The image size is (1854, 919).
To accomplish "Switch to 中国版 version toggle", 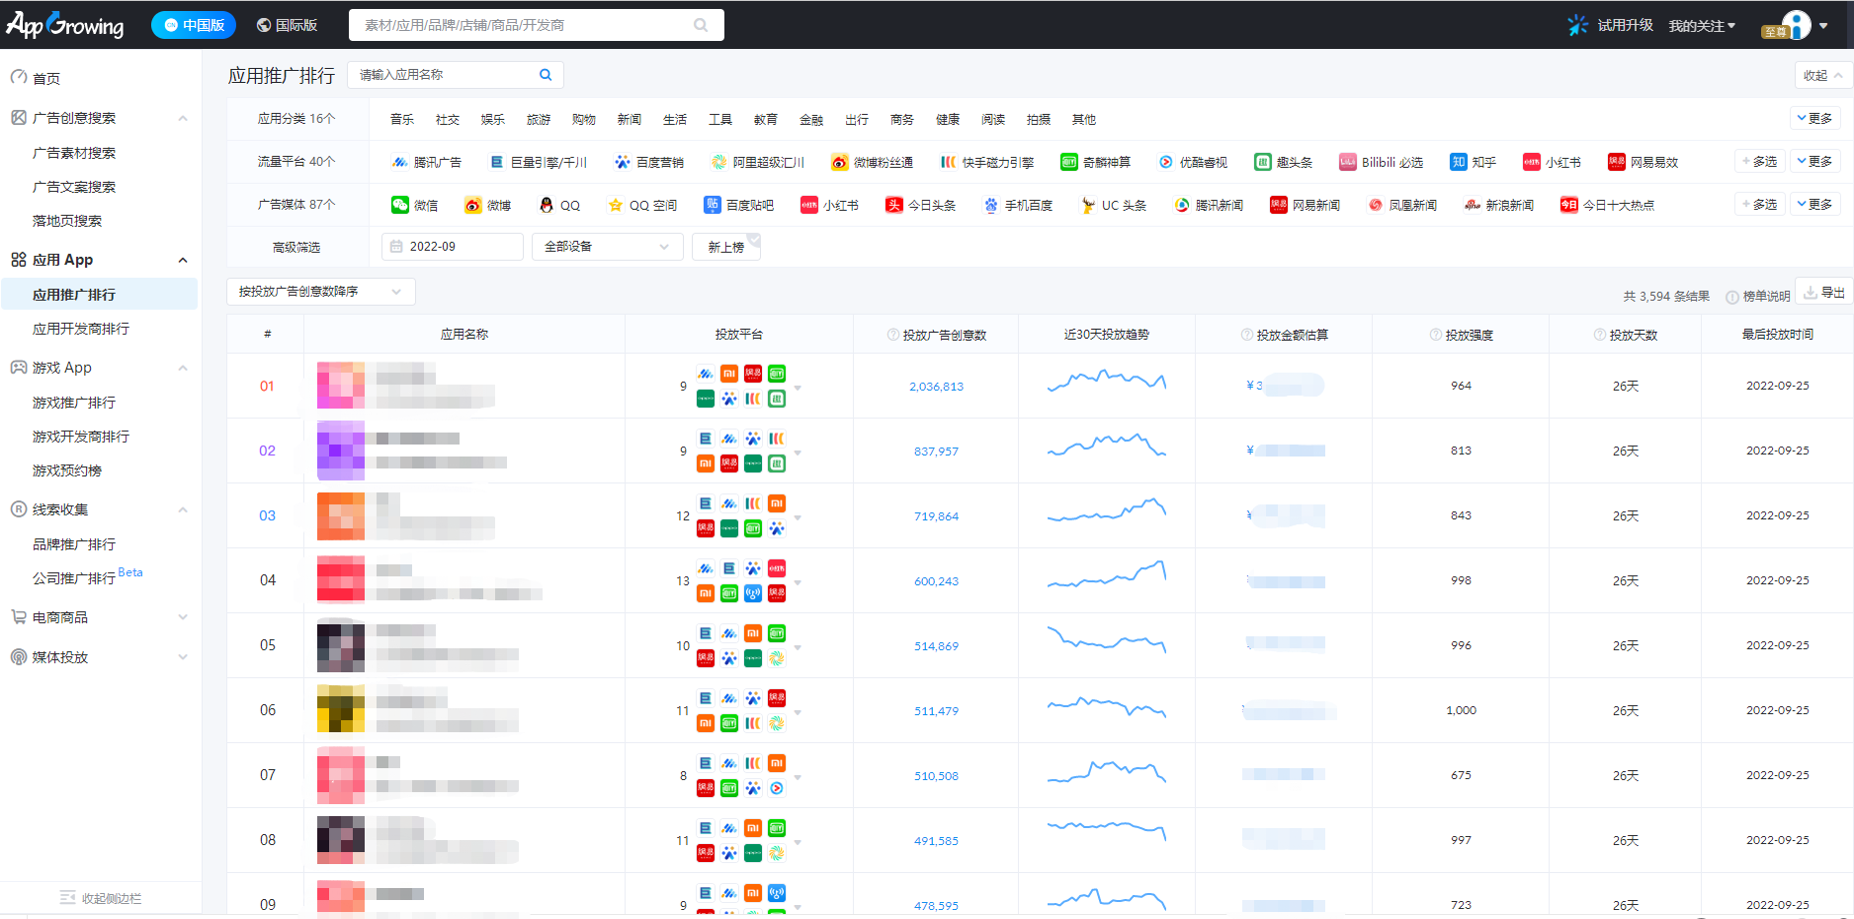I will click(x=193, y=25).
